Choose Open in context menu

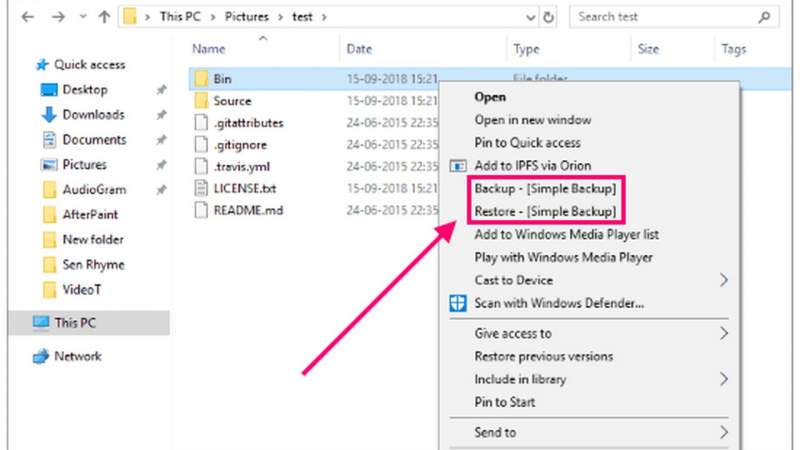(x=490, y=97)
